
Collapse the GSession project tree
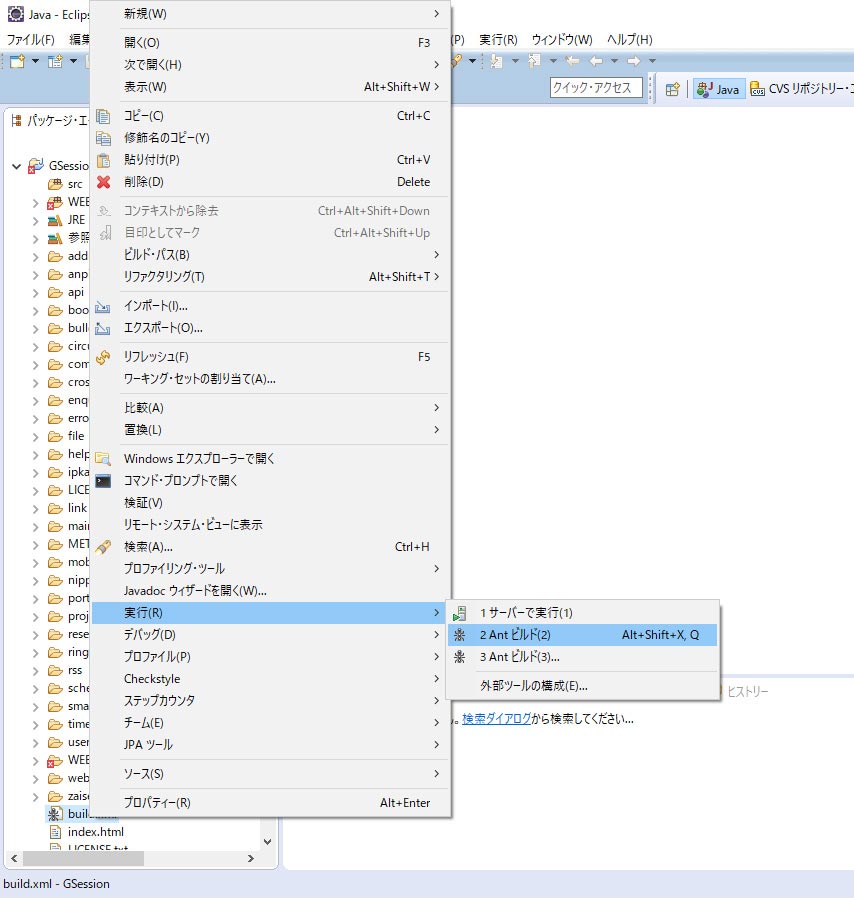pyautogui.click(x=17, y=167)
